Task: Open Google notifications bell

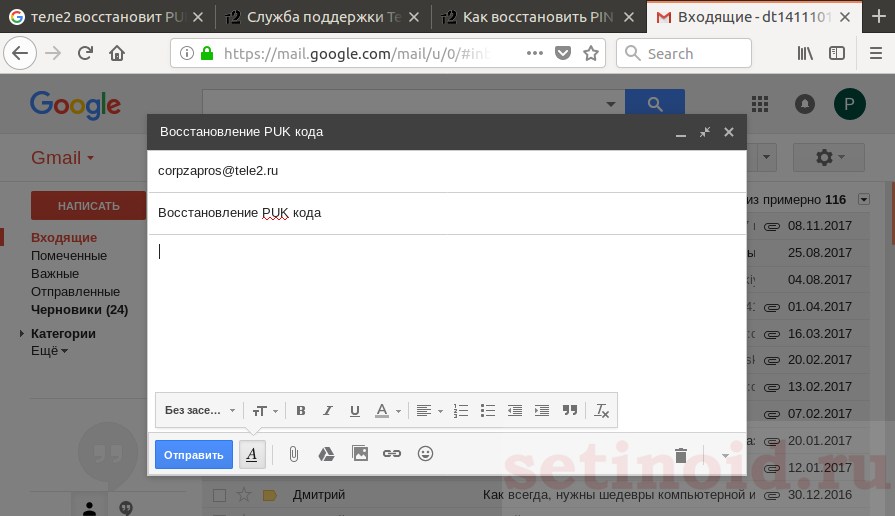Action: 805,104
